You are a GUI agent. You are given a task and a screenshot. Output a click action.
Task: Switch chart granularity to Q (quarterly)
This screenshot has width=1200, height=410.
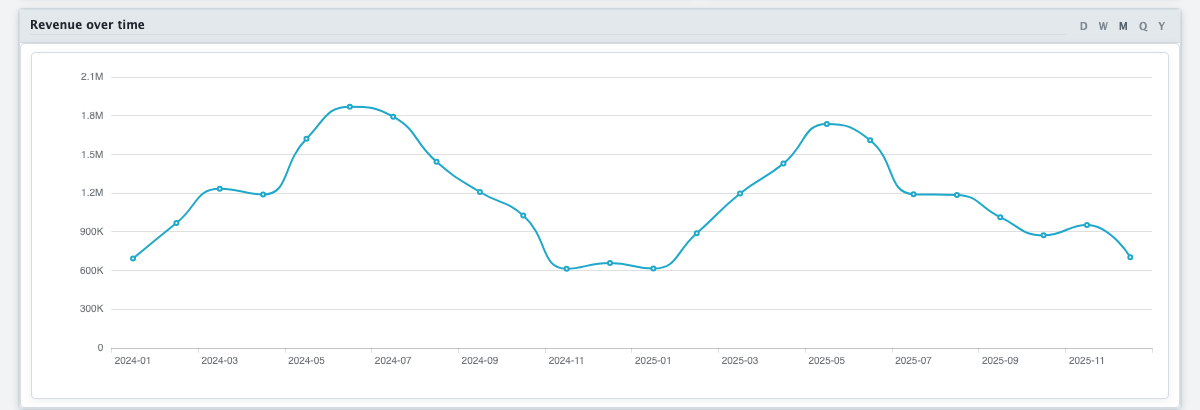1143,26
